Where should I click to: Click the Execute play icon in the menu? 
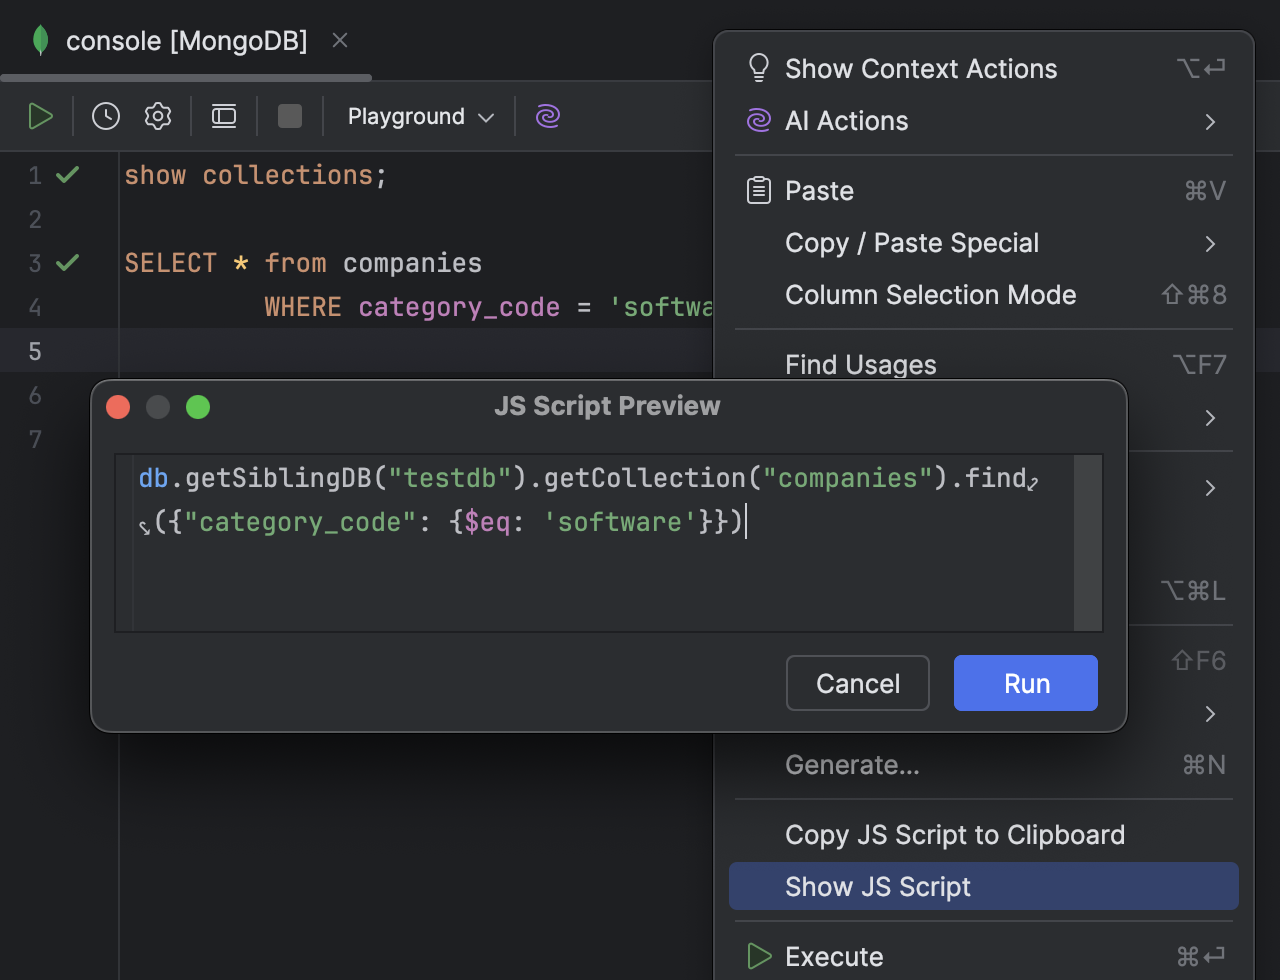pyautogui.click(x=758, y=956)
